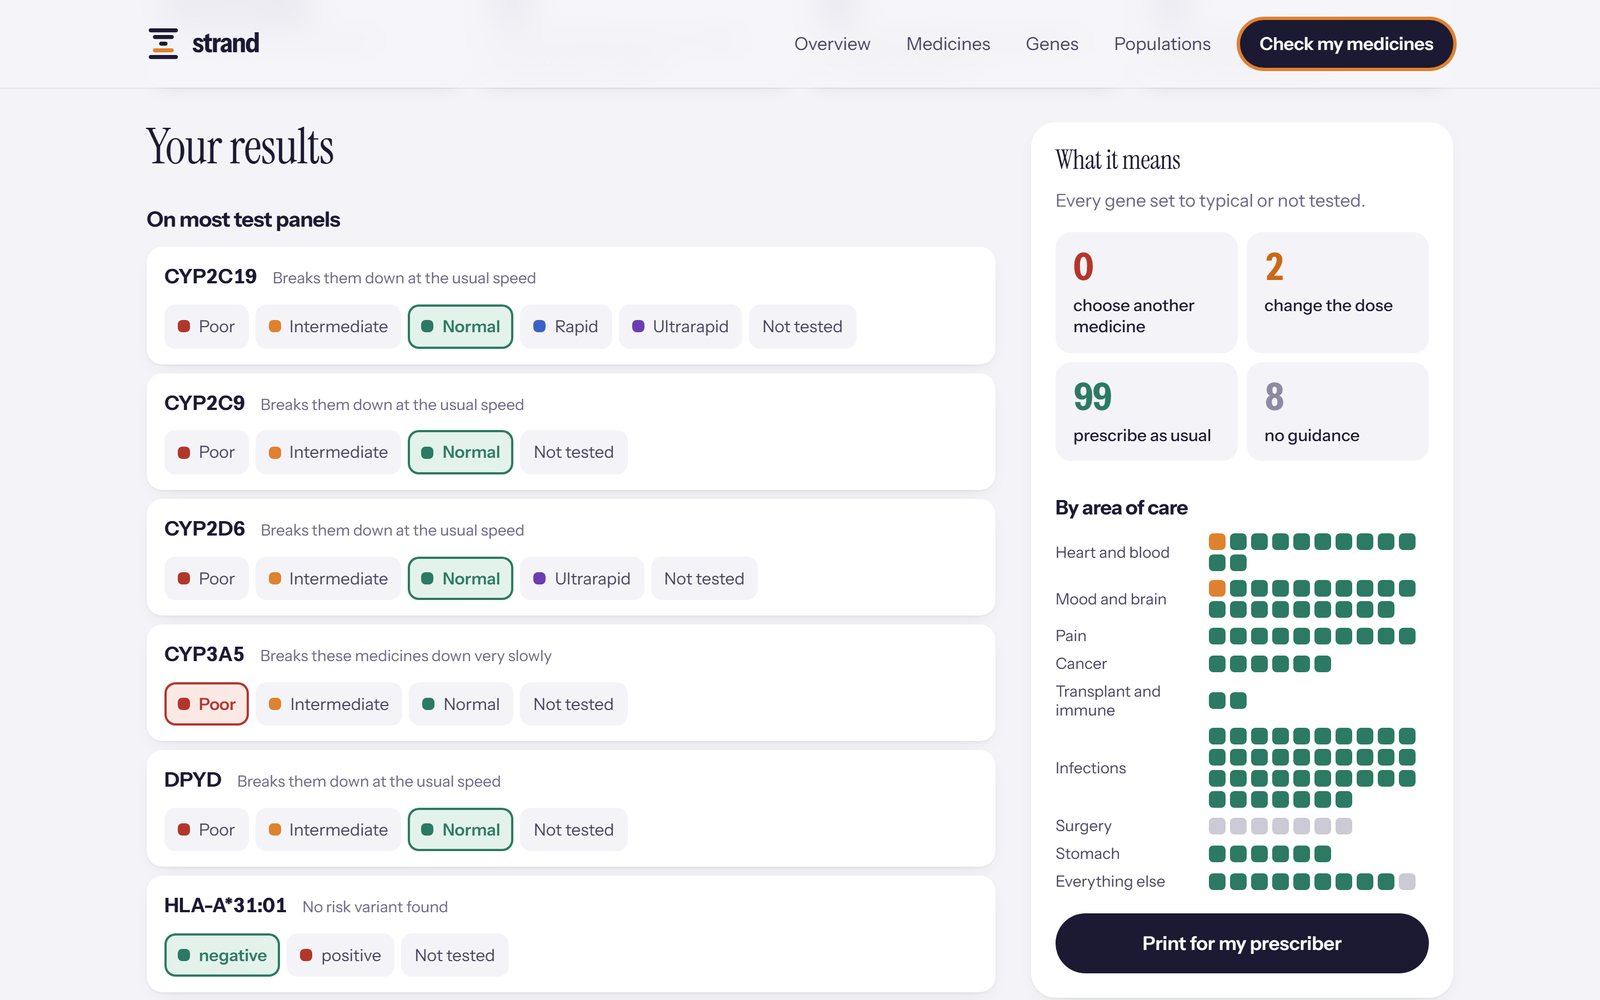This screenshot has height=1000, width=1600.
Task: Select negative for HLA-A*31:01
Action: 222,955
